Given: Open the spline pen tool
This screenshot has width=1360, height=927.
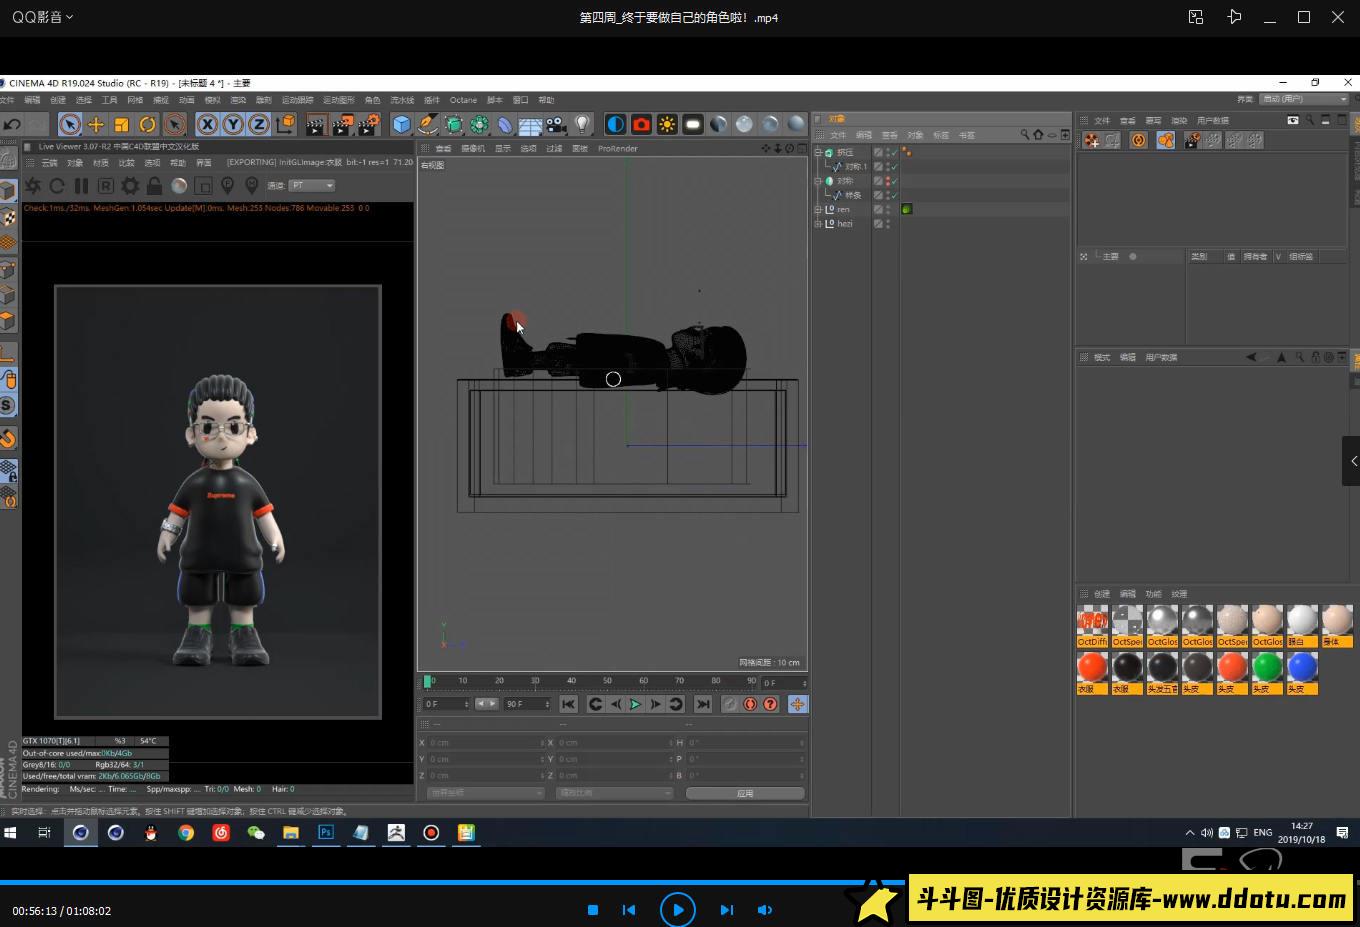Looking at the screenshot, I should pos(428,124).
